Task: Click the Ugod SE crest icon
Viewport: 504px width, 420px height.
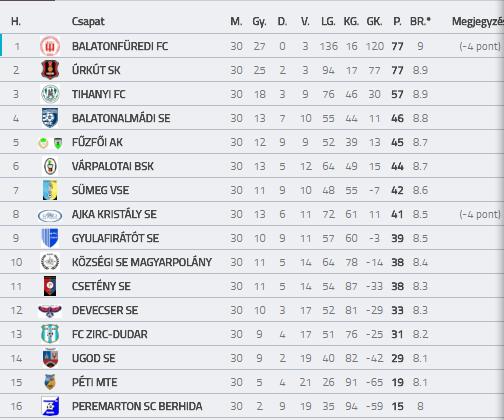Action: [50, 358]
